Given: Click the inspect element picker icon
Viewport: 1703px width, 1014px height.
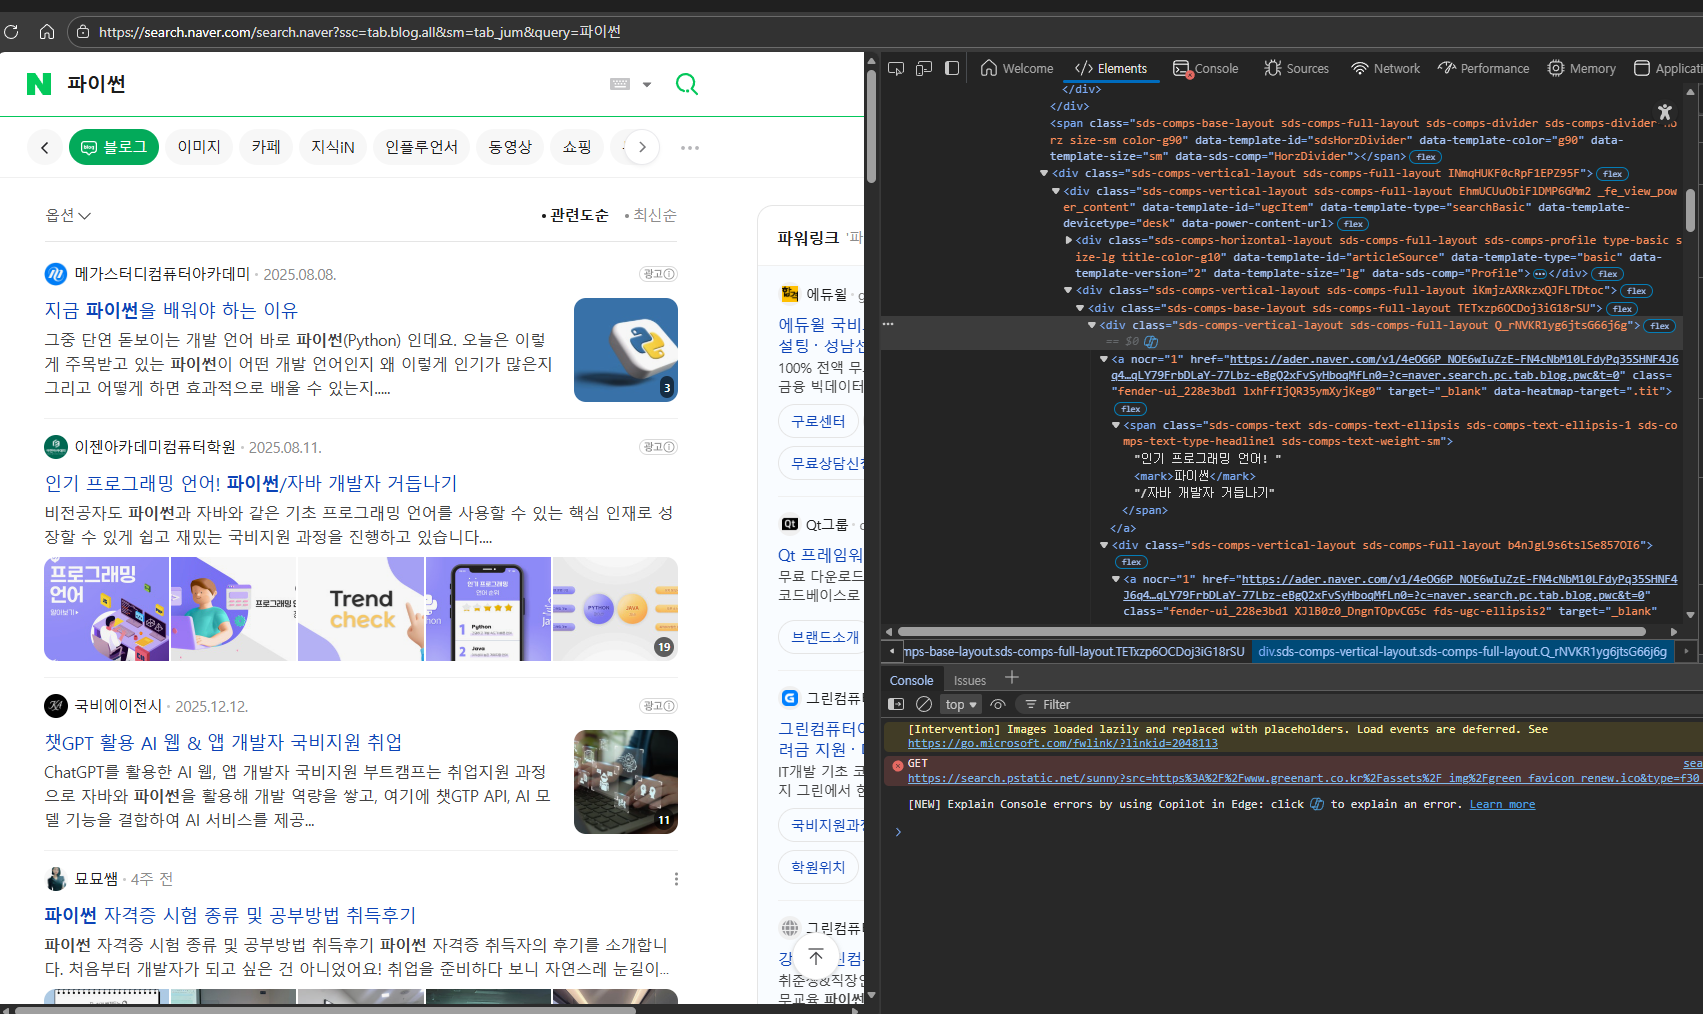Looking at the screenshot, I should [x=896, y=68].
